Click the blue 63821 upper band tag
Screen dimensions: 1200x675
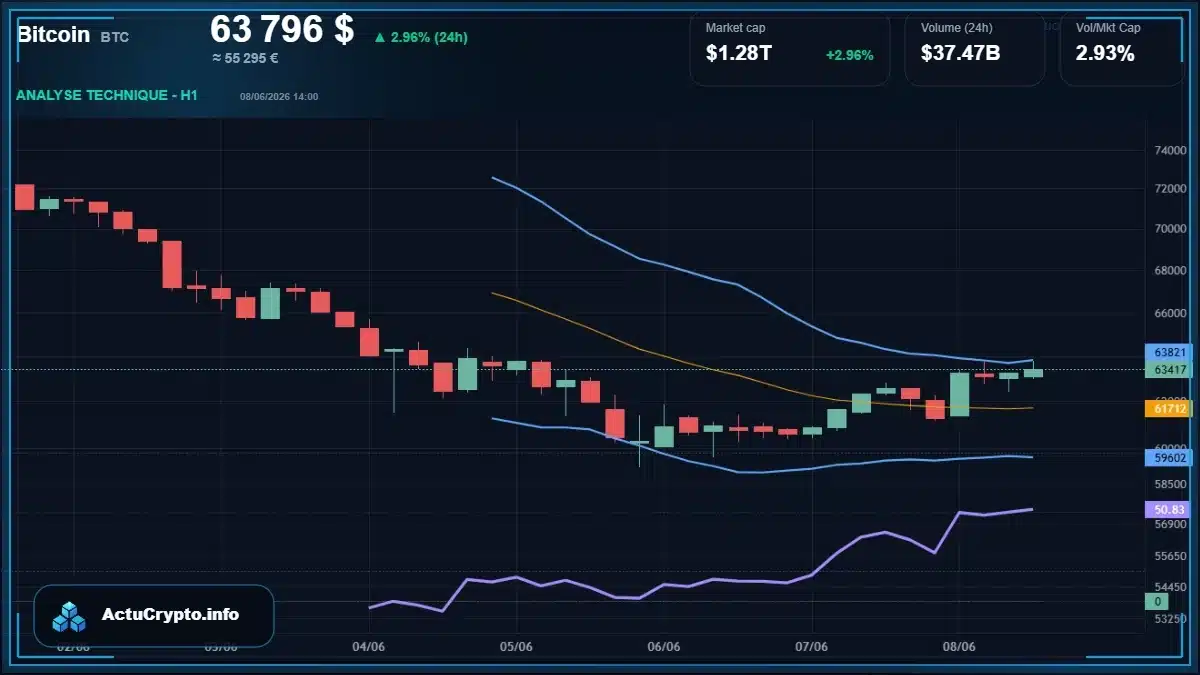click(x=1169, y=352)
